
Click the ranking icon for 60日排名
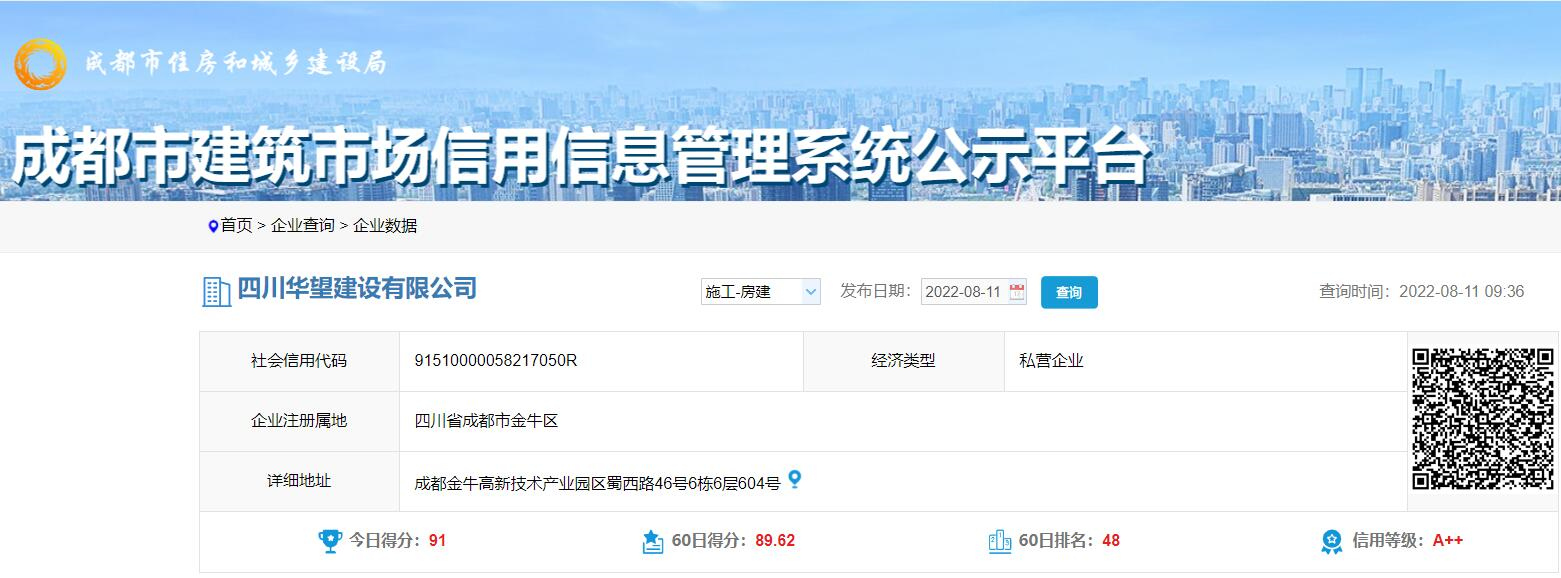coord(999,541)
